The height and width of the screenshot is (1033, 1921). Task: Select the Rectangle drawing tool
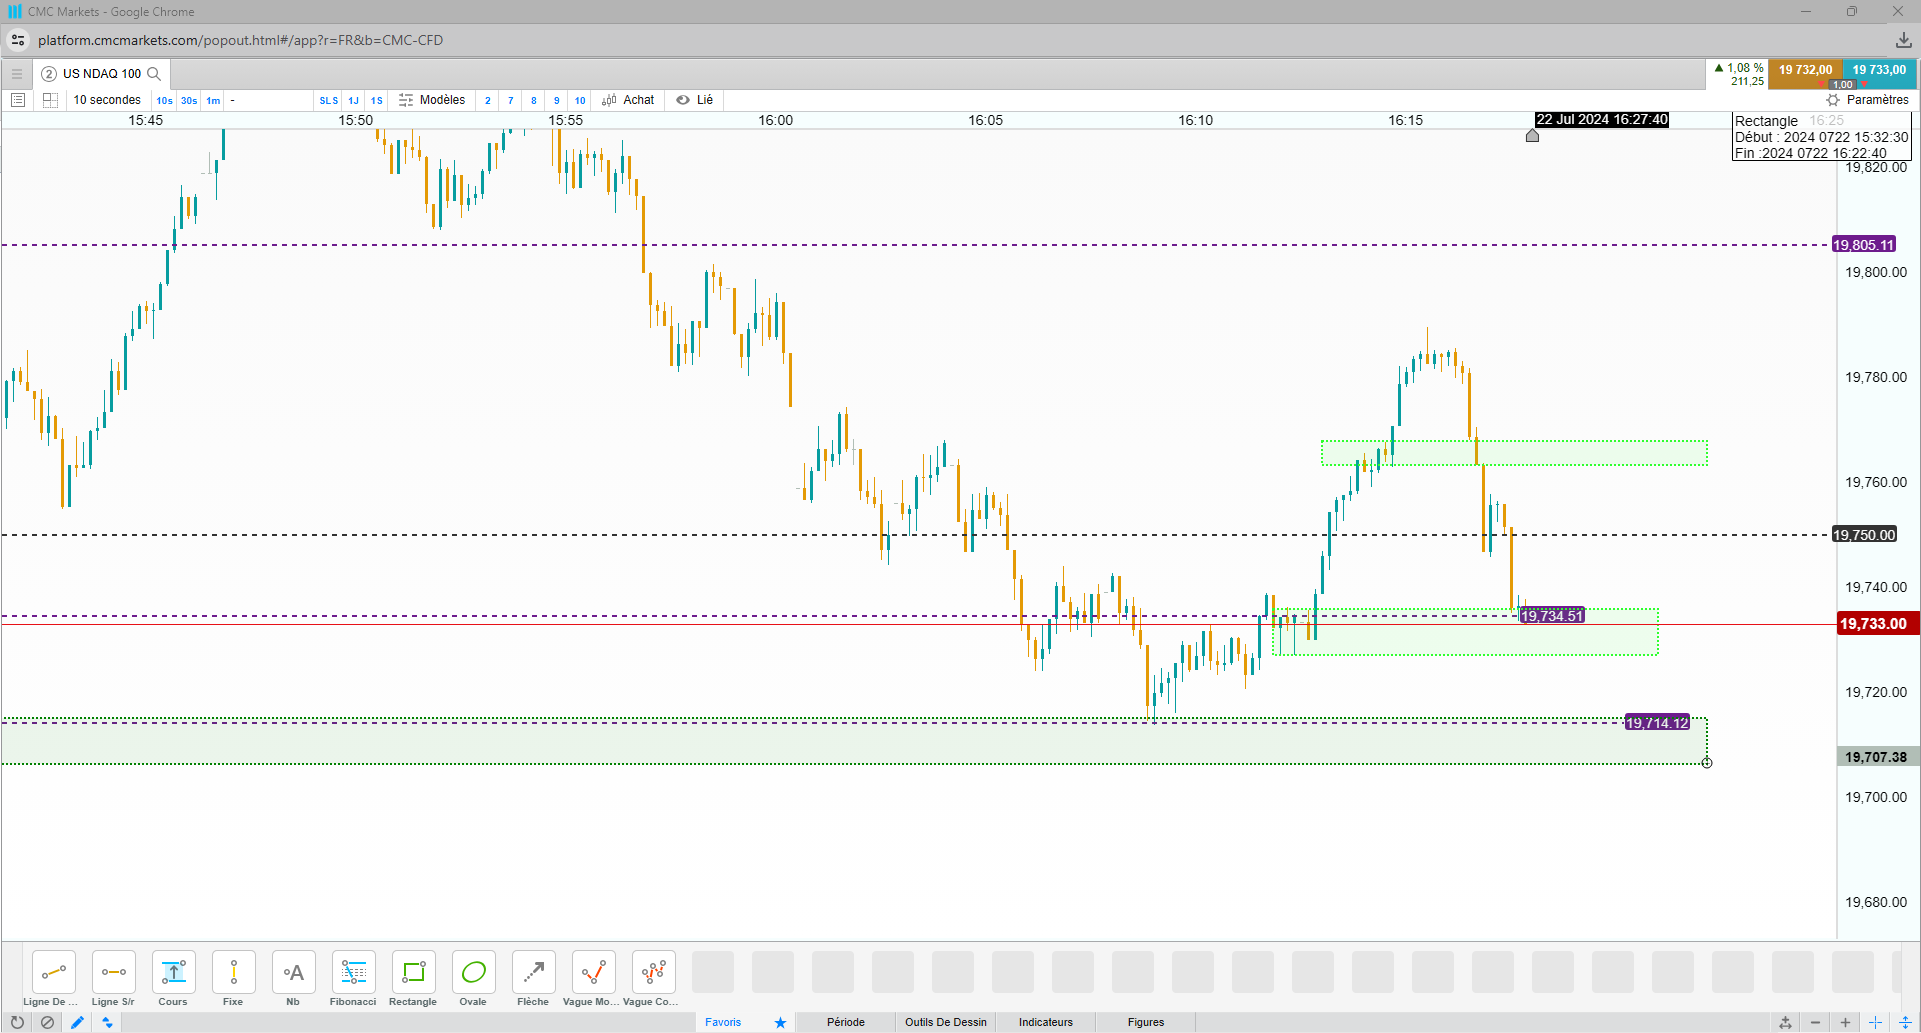[413, 979]
